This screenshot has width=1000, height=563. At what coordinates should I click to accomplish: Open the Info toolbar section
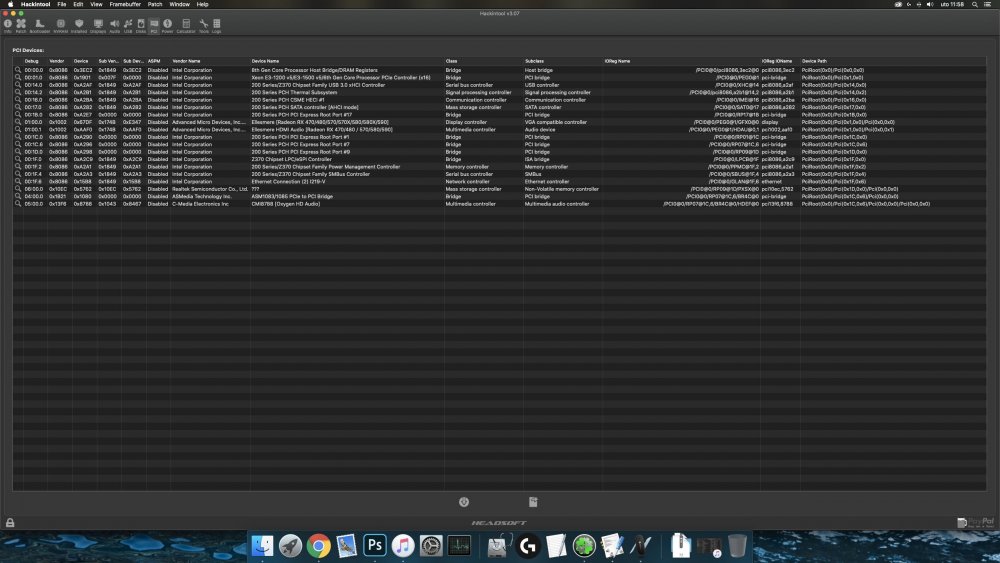[8, 26]
